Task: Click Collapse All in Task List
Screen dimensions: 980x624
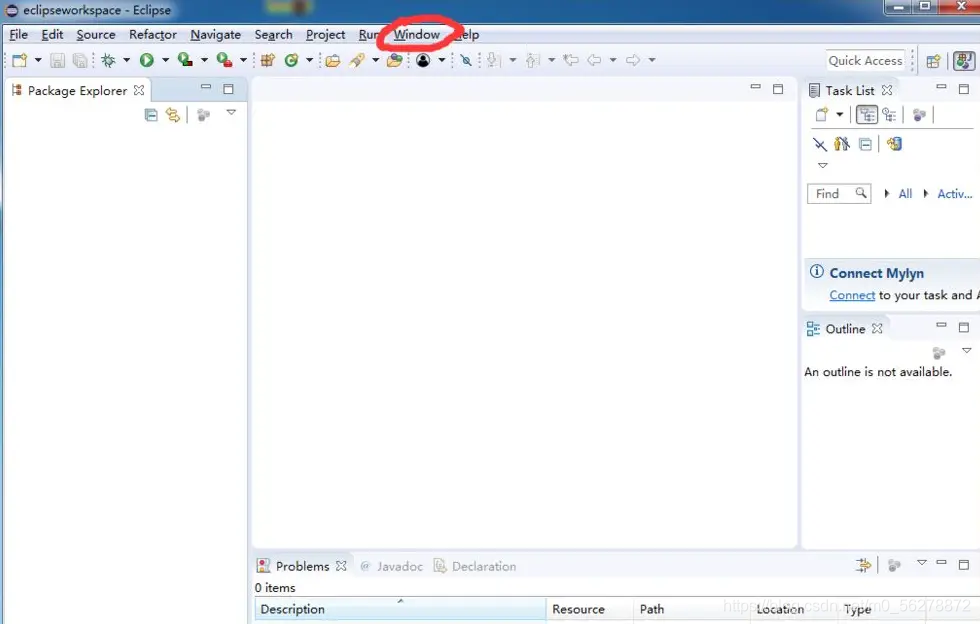Action: tap(865, 144)
